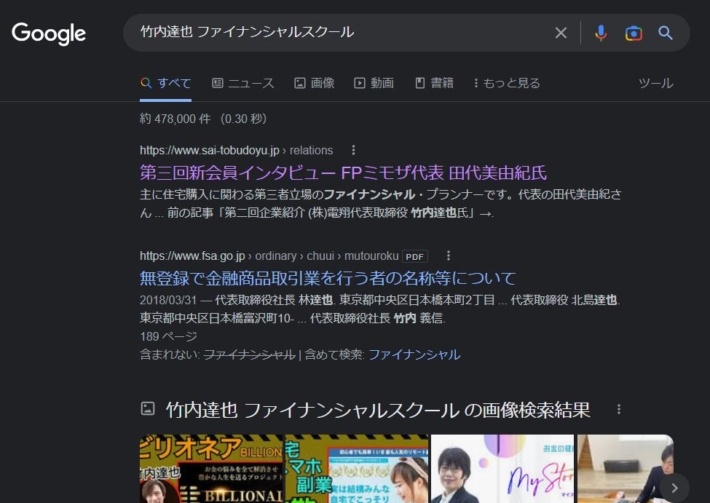Open options menu for fsa.go.jp result

pyautogui.click(x=448, y=256)
